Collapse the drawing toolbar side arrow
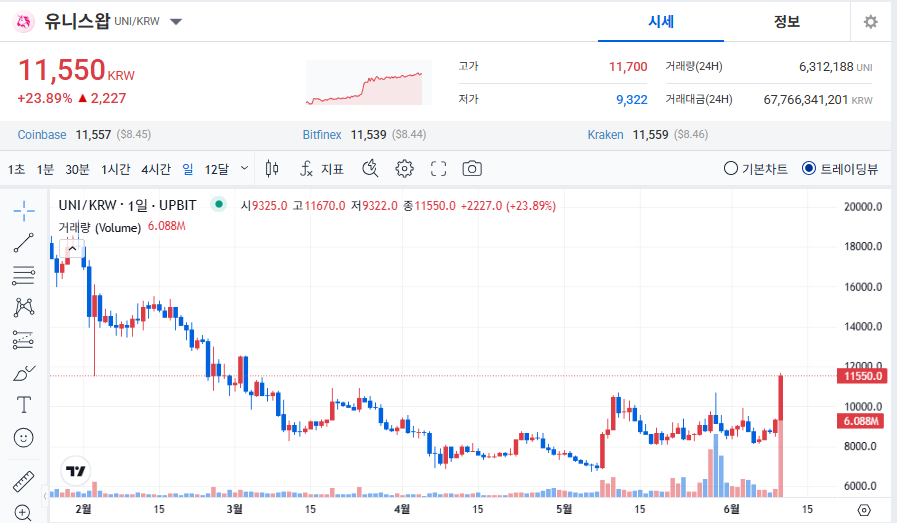 (45, 496)
